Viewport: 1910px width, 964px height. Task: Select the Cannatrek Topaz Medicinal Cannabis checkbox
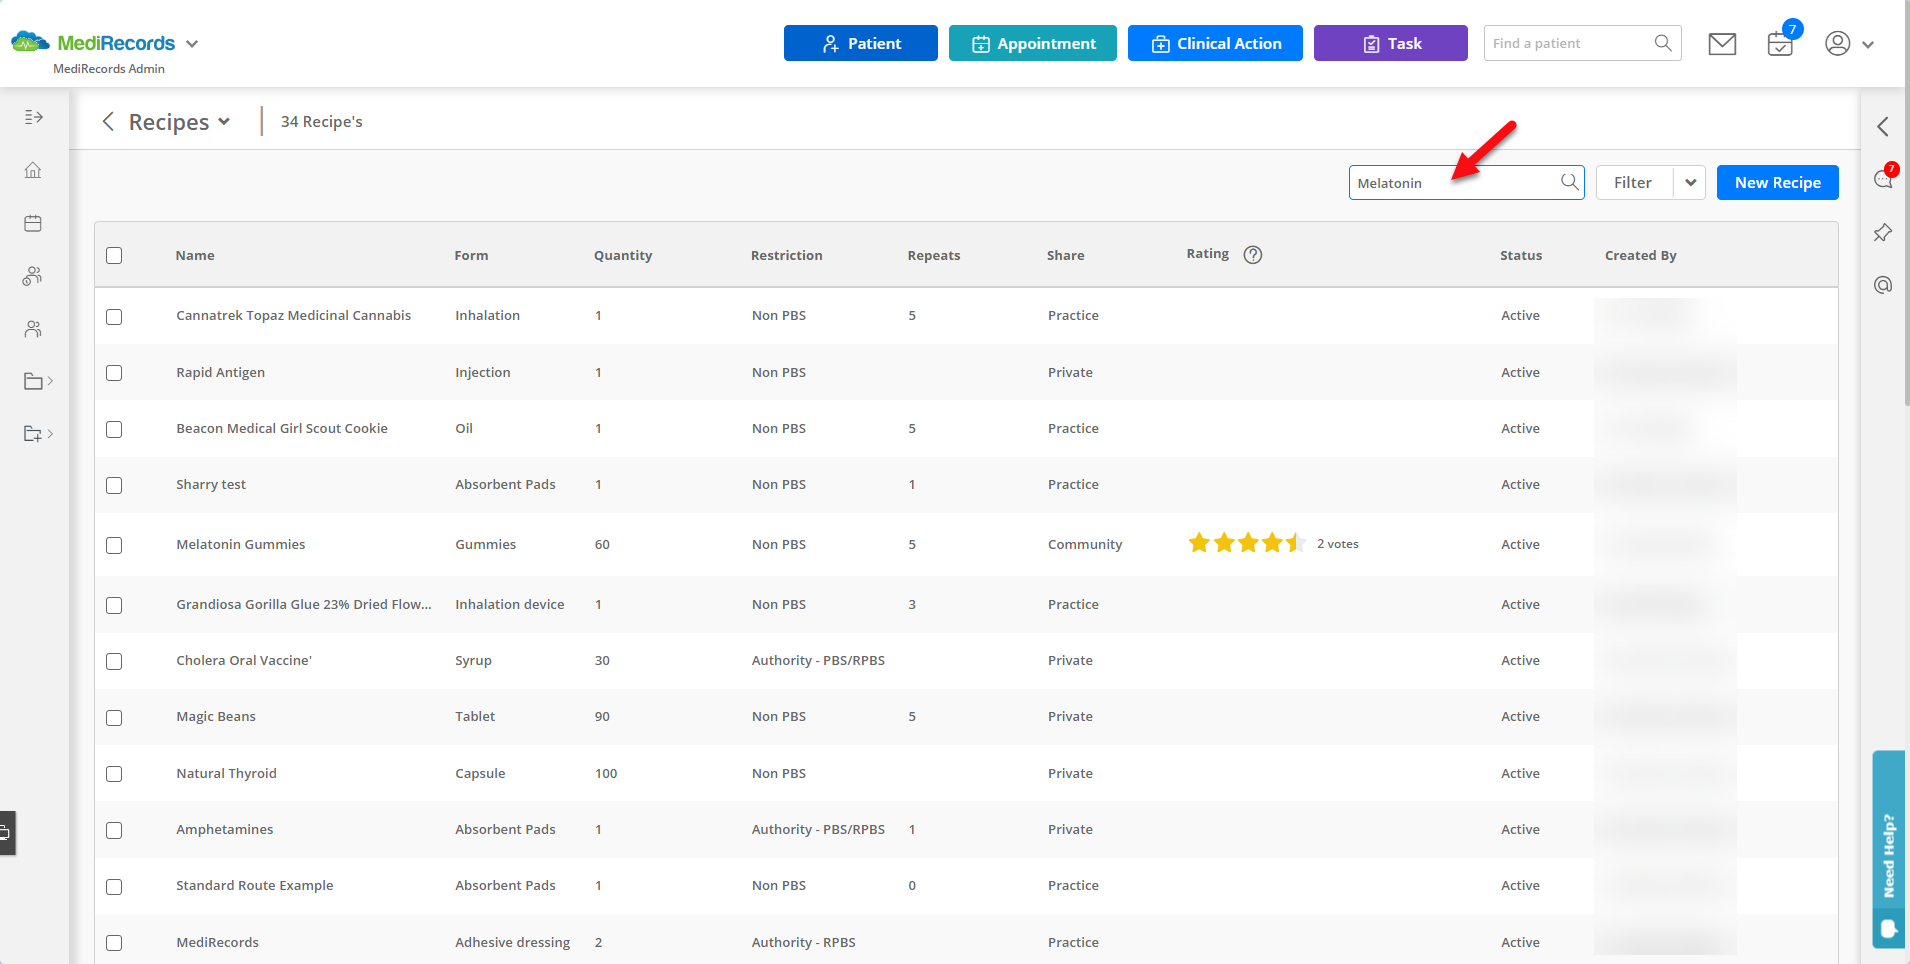114,316
